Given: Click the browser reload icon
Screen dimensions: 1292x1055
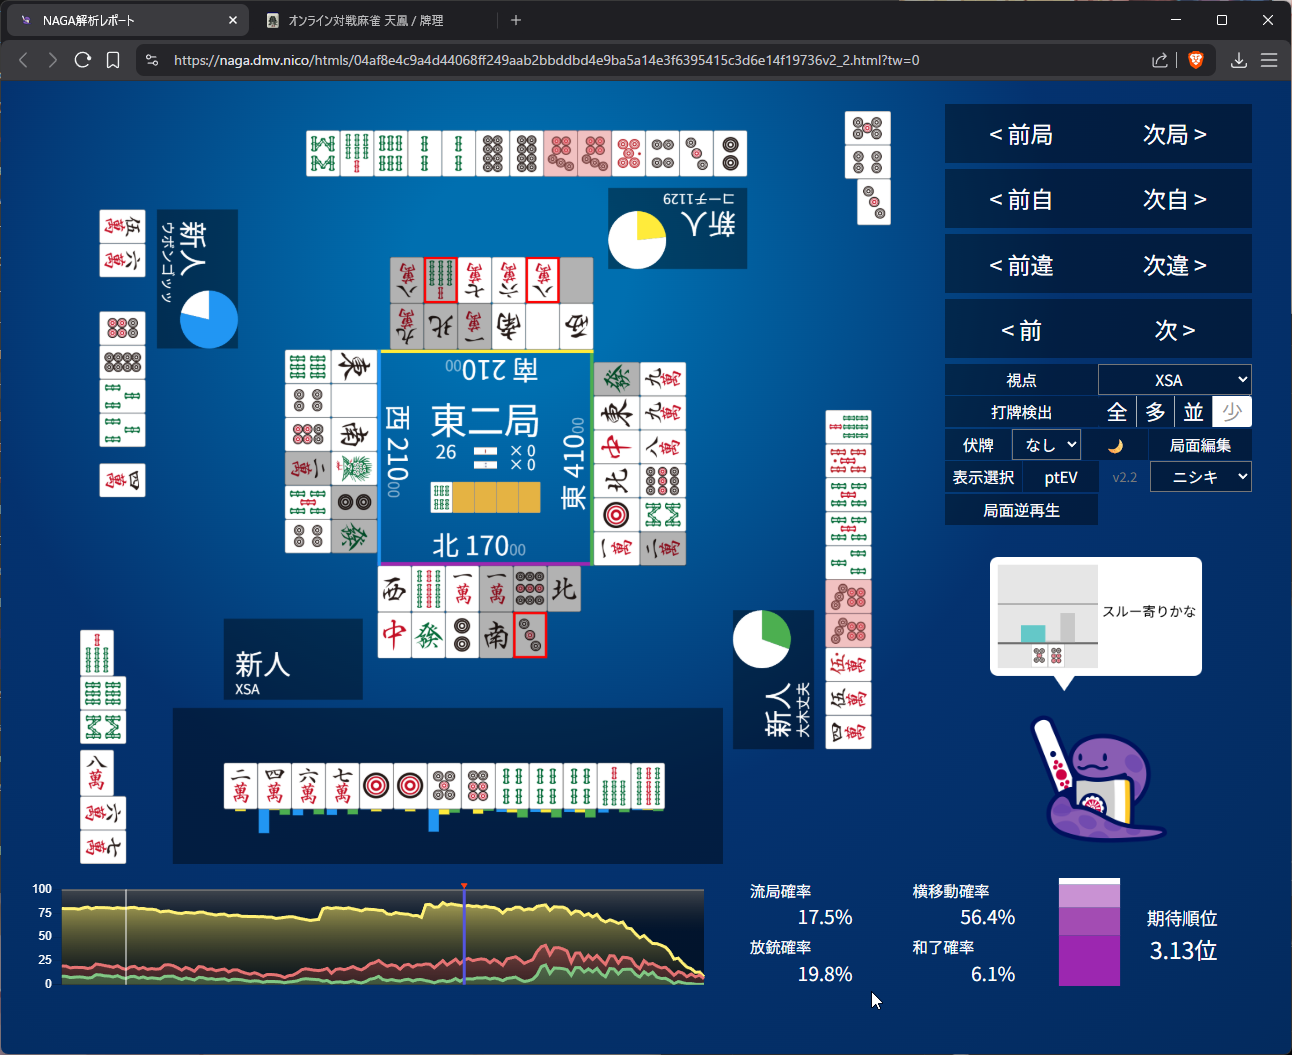Looking at the screenshot, I should click(x=83, y=60).
